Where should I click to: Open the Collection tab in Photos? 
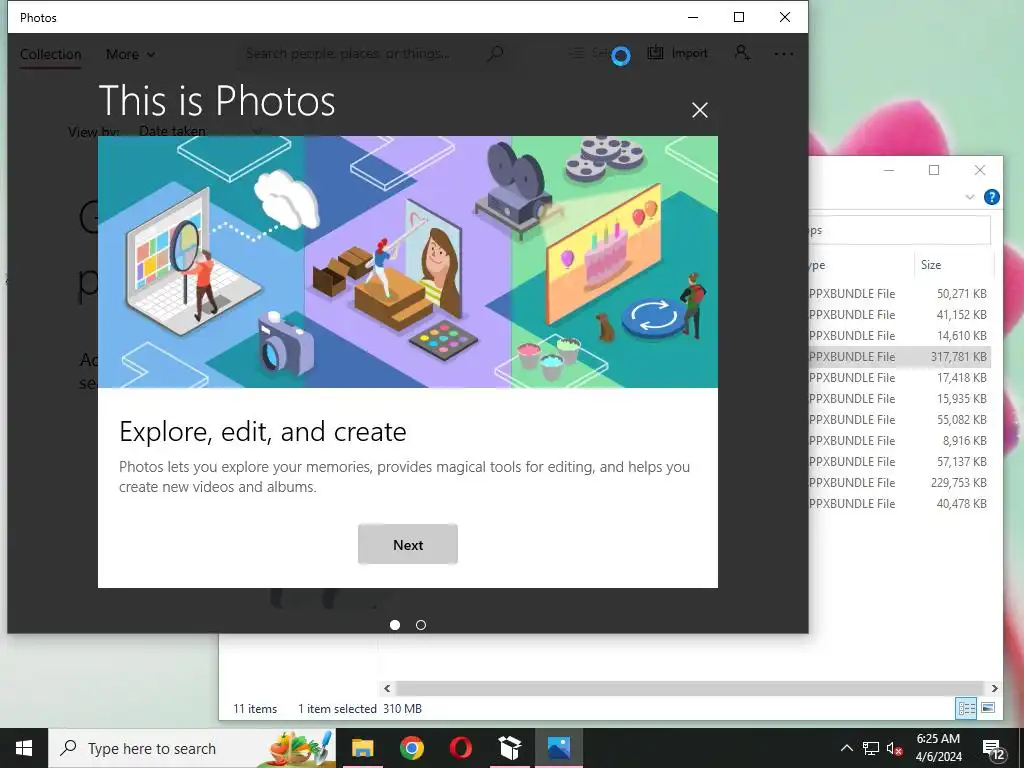[50, 54]
